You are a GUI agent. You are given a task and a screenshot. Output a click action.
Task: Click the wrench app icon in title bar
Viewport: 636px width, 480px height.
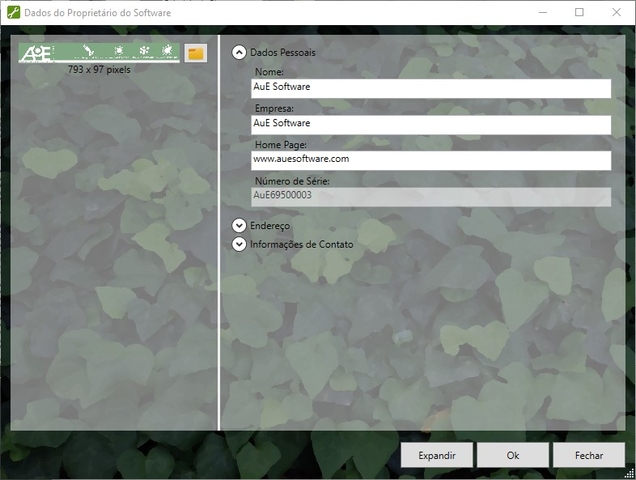coord(13,13)
